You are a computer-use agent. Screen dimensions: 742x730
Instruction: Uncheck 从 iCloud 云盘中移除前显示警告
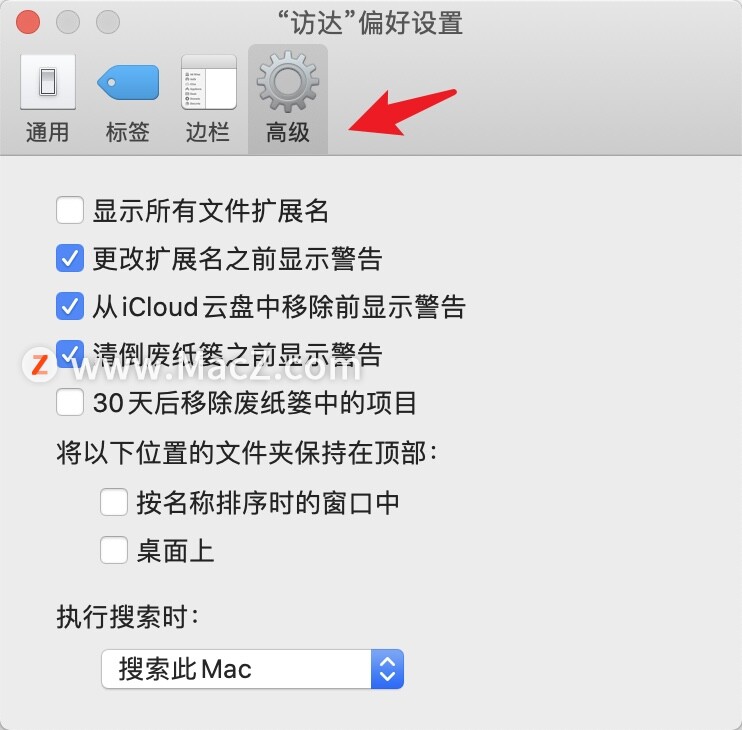pyautogui.click(x=70, y=306)
